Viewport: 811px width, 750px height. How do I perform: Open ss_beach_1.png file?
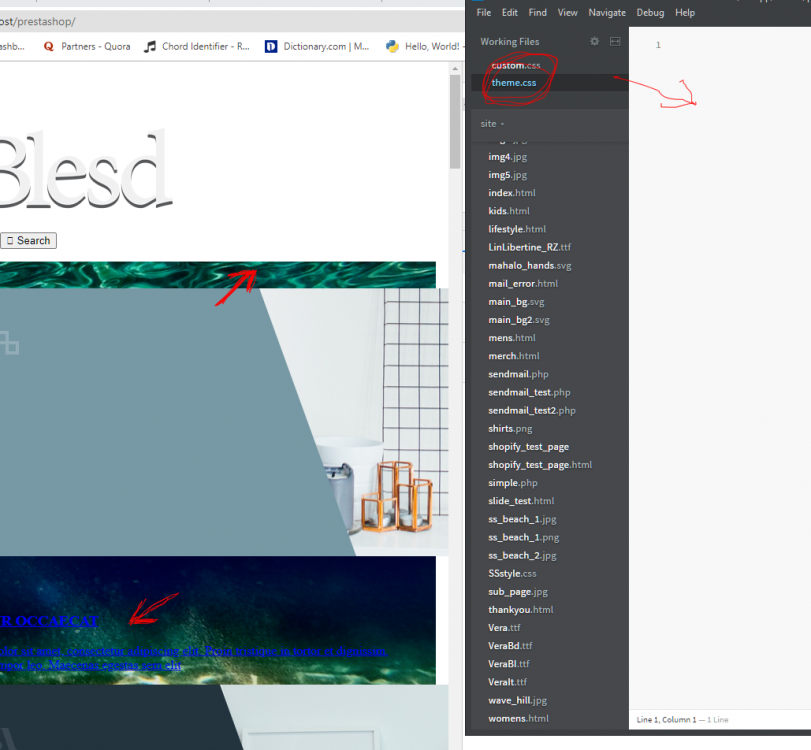[523, 537]
